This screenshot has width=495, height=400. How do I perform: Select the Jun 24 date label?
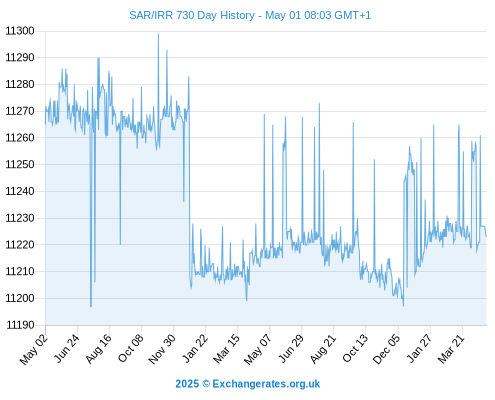tap(67, 348)
